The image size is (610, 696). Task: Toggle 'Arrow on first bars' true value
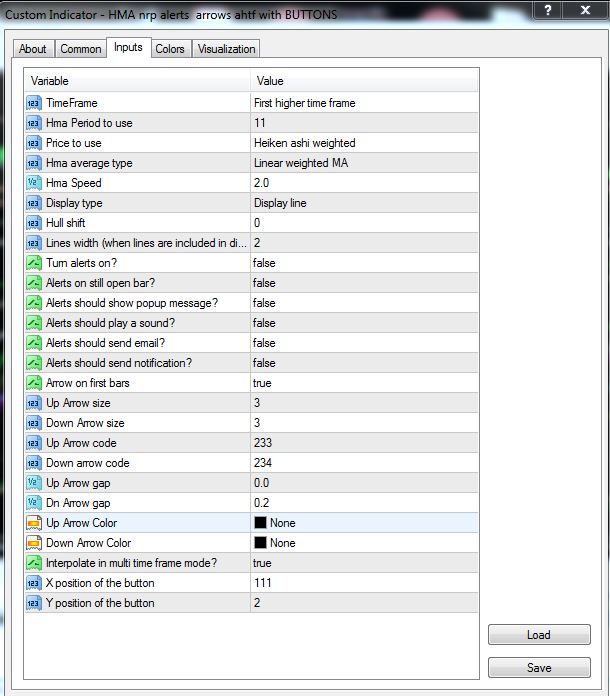263,383
